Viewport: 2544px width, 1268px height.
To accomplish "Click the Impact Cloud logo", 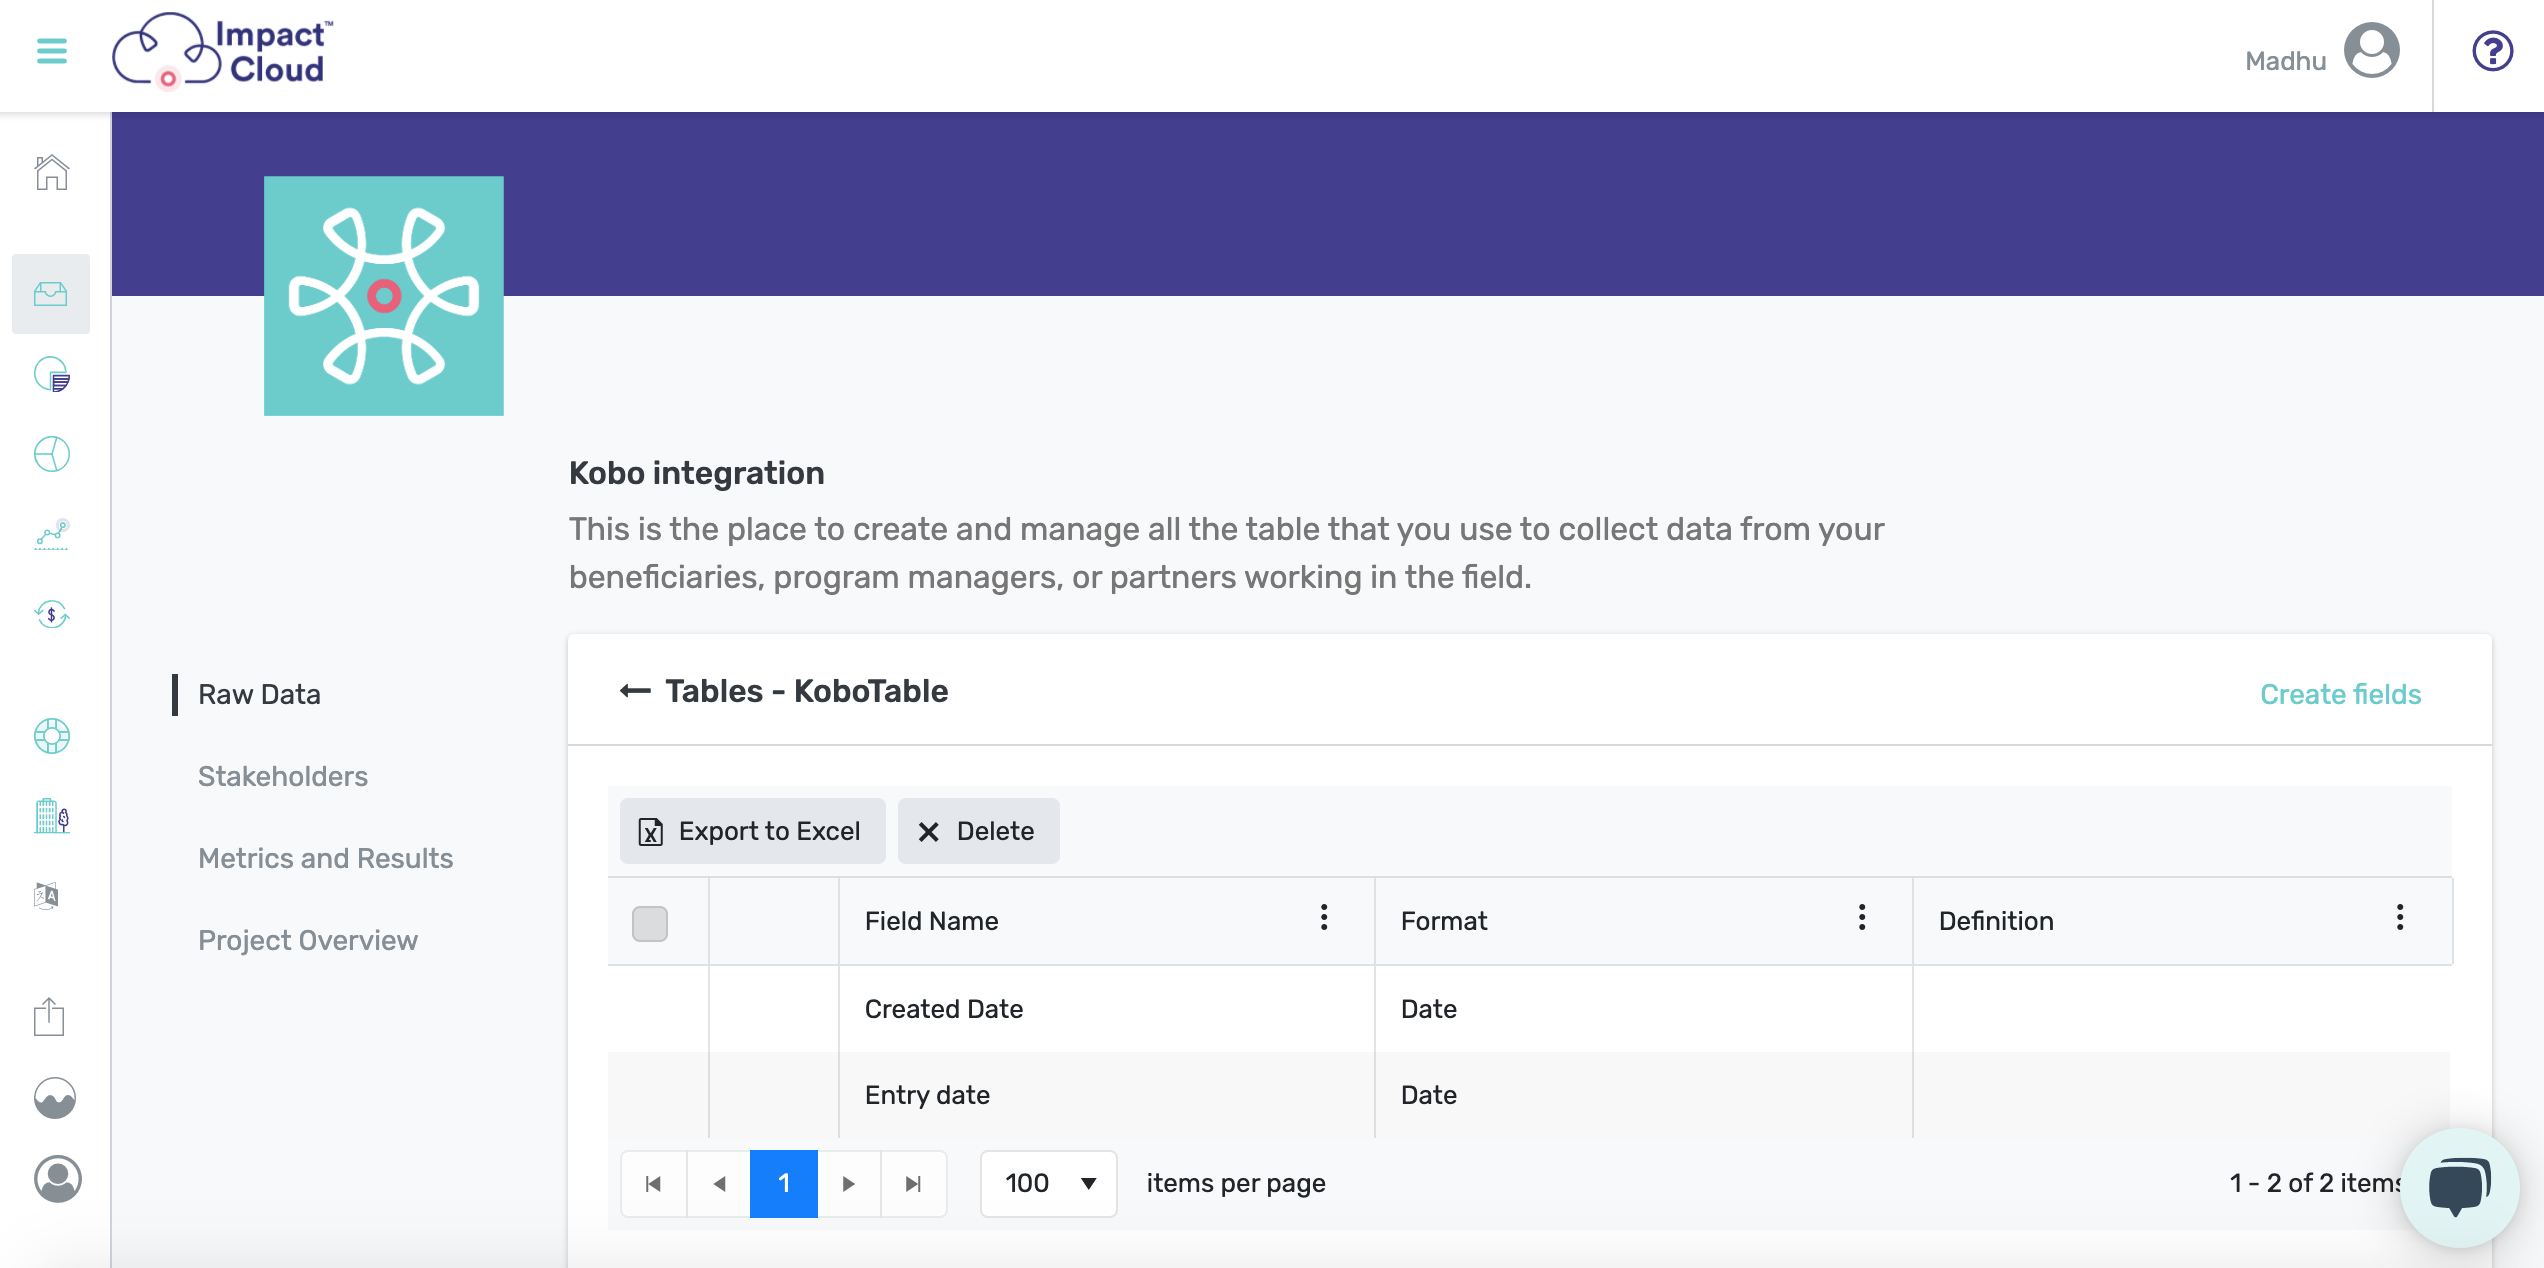I will click(223, 51).
